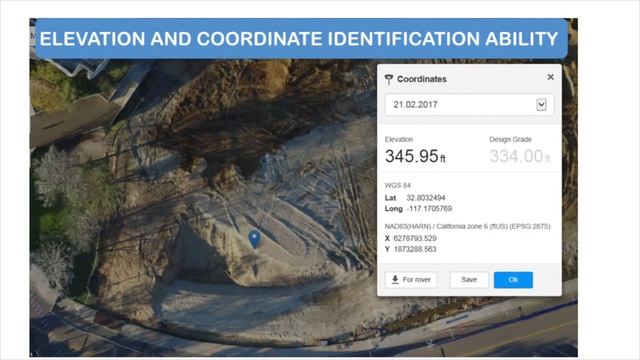Confirm with the blue Ok button

[513, 280]
